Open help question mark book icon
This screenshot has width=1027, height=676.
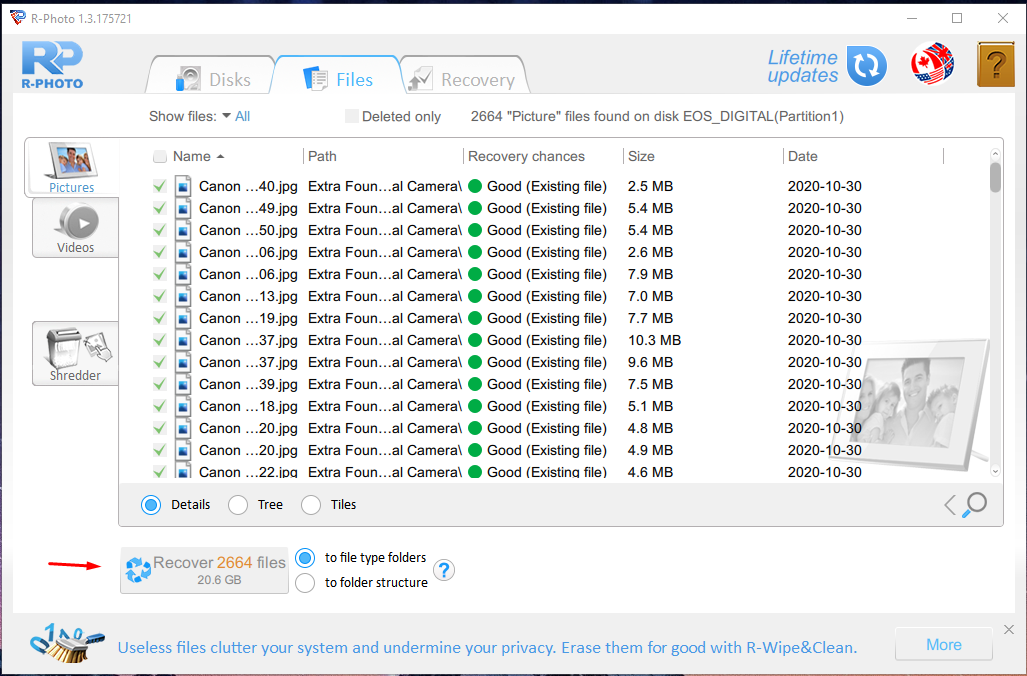coord(996,64)
